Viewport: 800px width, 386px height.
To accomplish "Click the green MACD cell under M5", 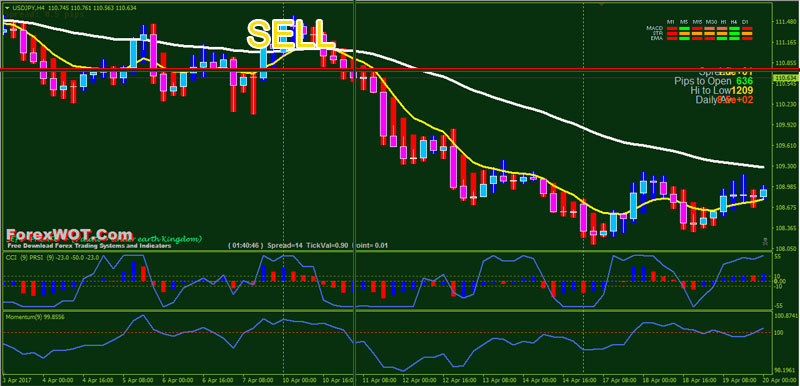I will [685, 28].
